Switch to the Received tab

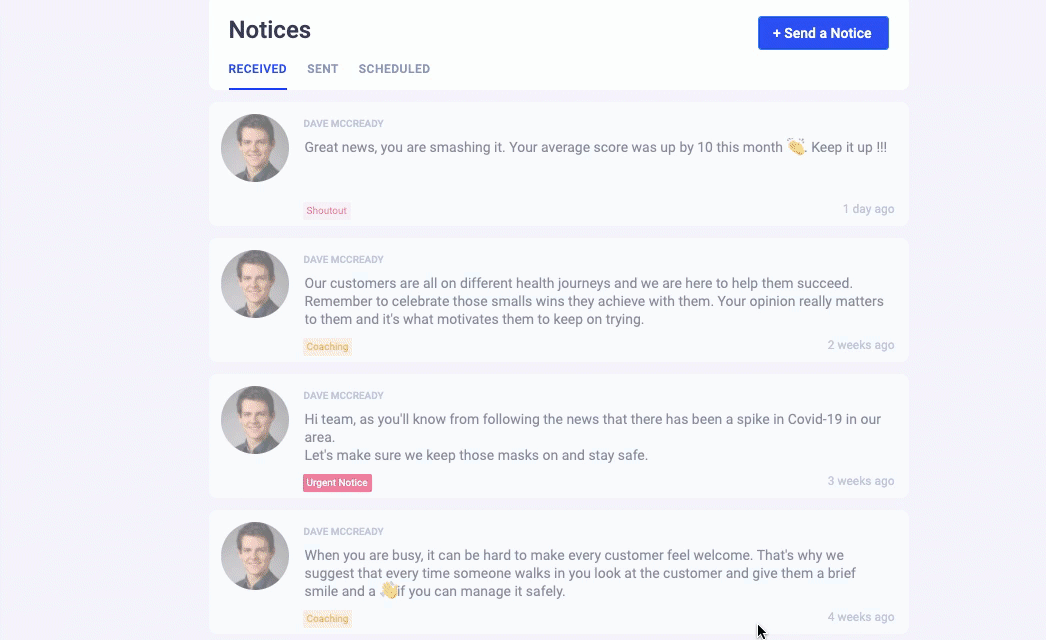pyautogui.click(x=257, y=69)
